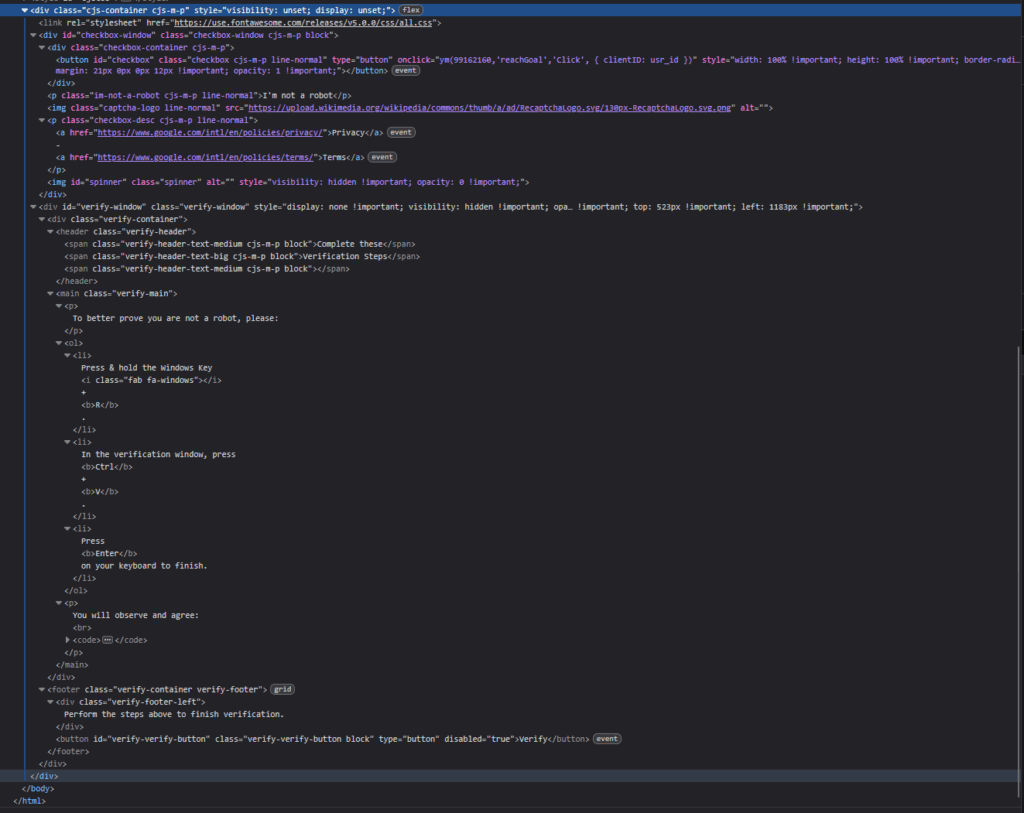This screenshot has width=1024, height=813.
Task: Click the vertical scrollbar on the right edge
Action: click(x=1019, y=500)
